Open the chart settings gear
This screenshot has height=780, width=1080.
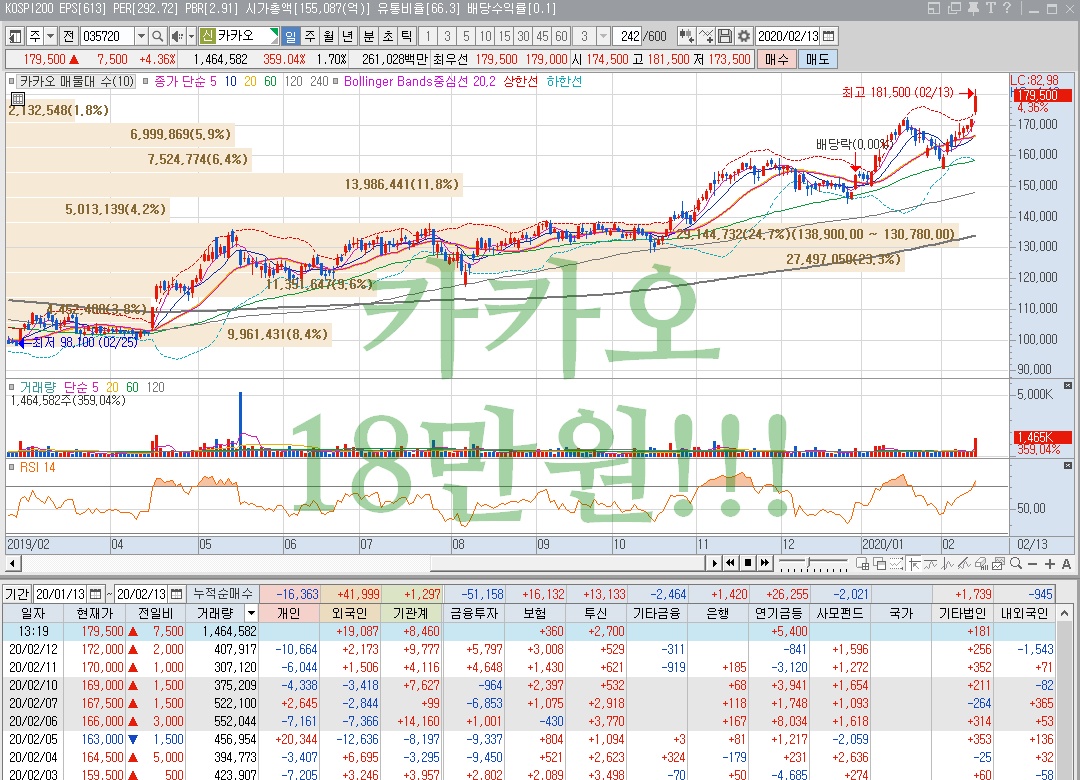[744, 37]
